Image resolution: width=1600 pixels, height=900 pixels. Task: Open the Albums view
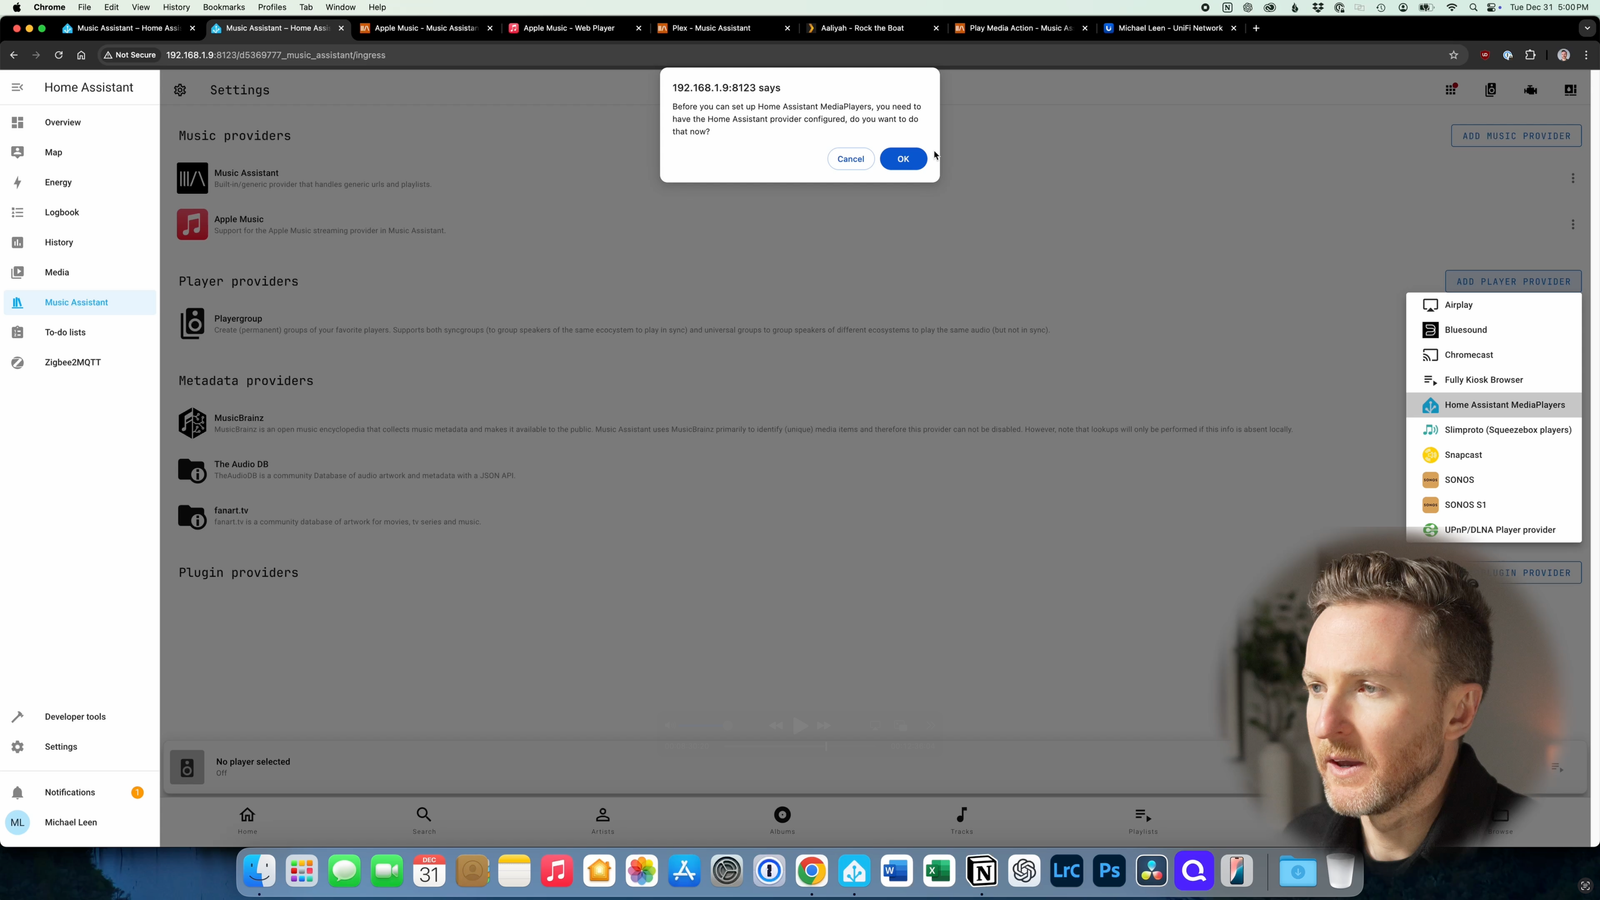click(x=782, y=820)
